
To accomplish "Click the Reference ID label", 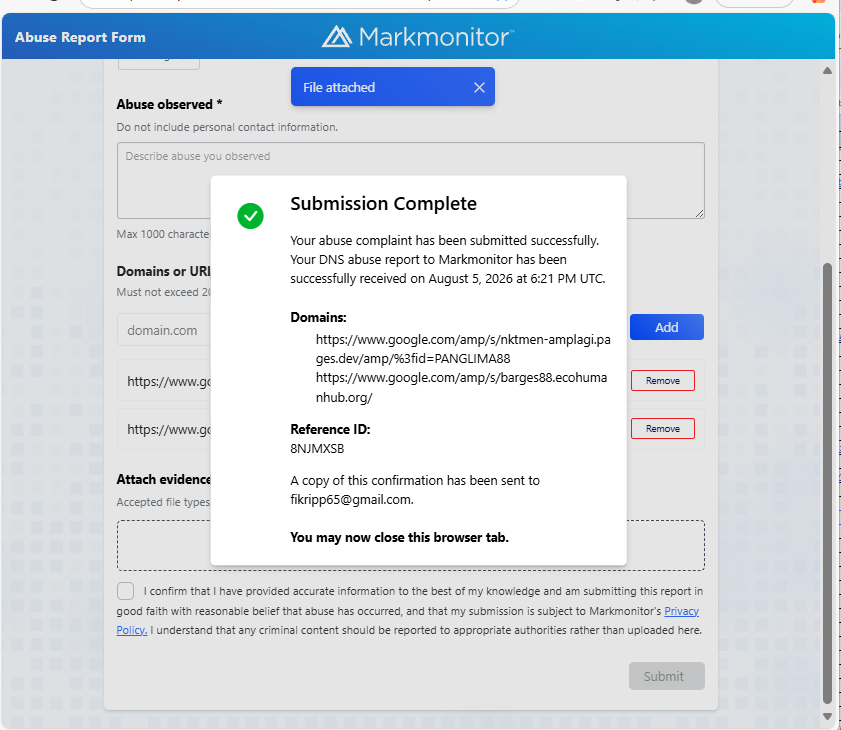I will click(330, 430).
